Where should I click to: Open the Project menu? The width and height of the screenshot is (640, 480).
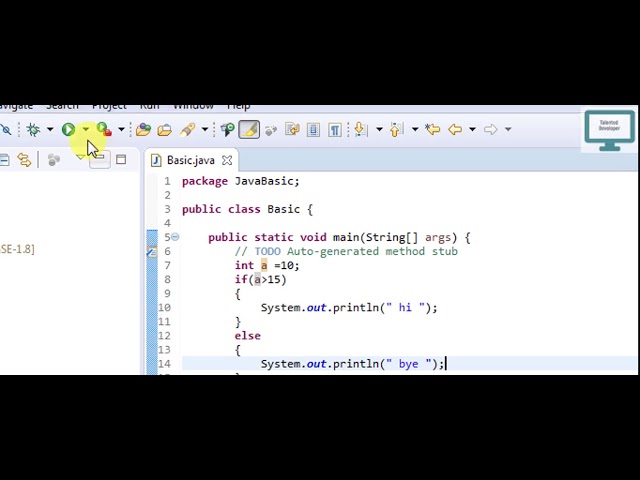[109, 107]
